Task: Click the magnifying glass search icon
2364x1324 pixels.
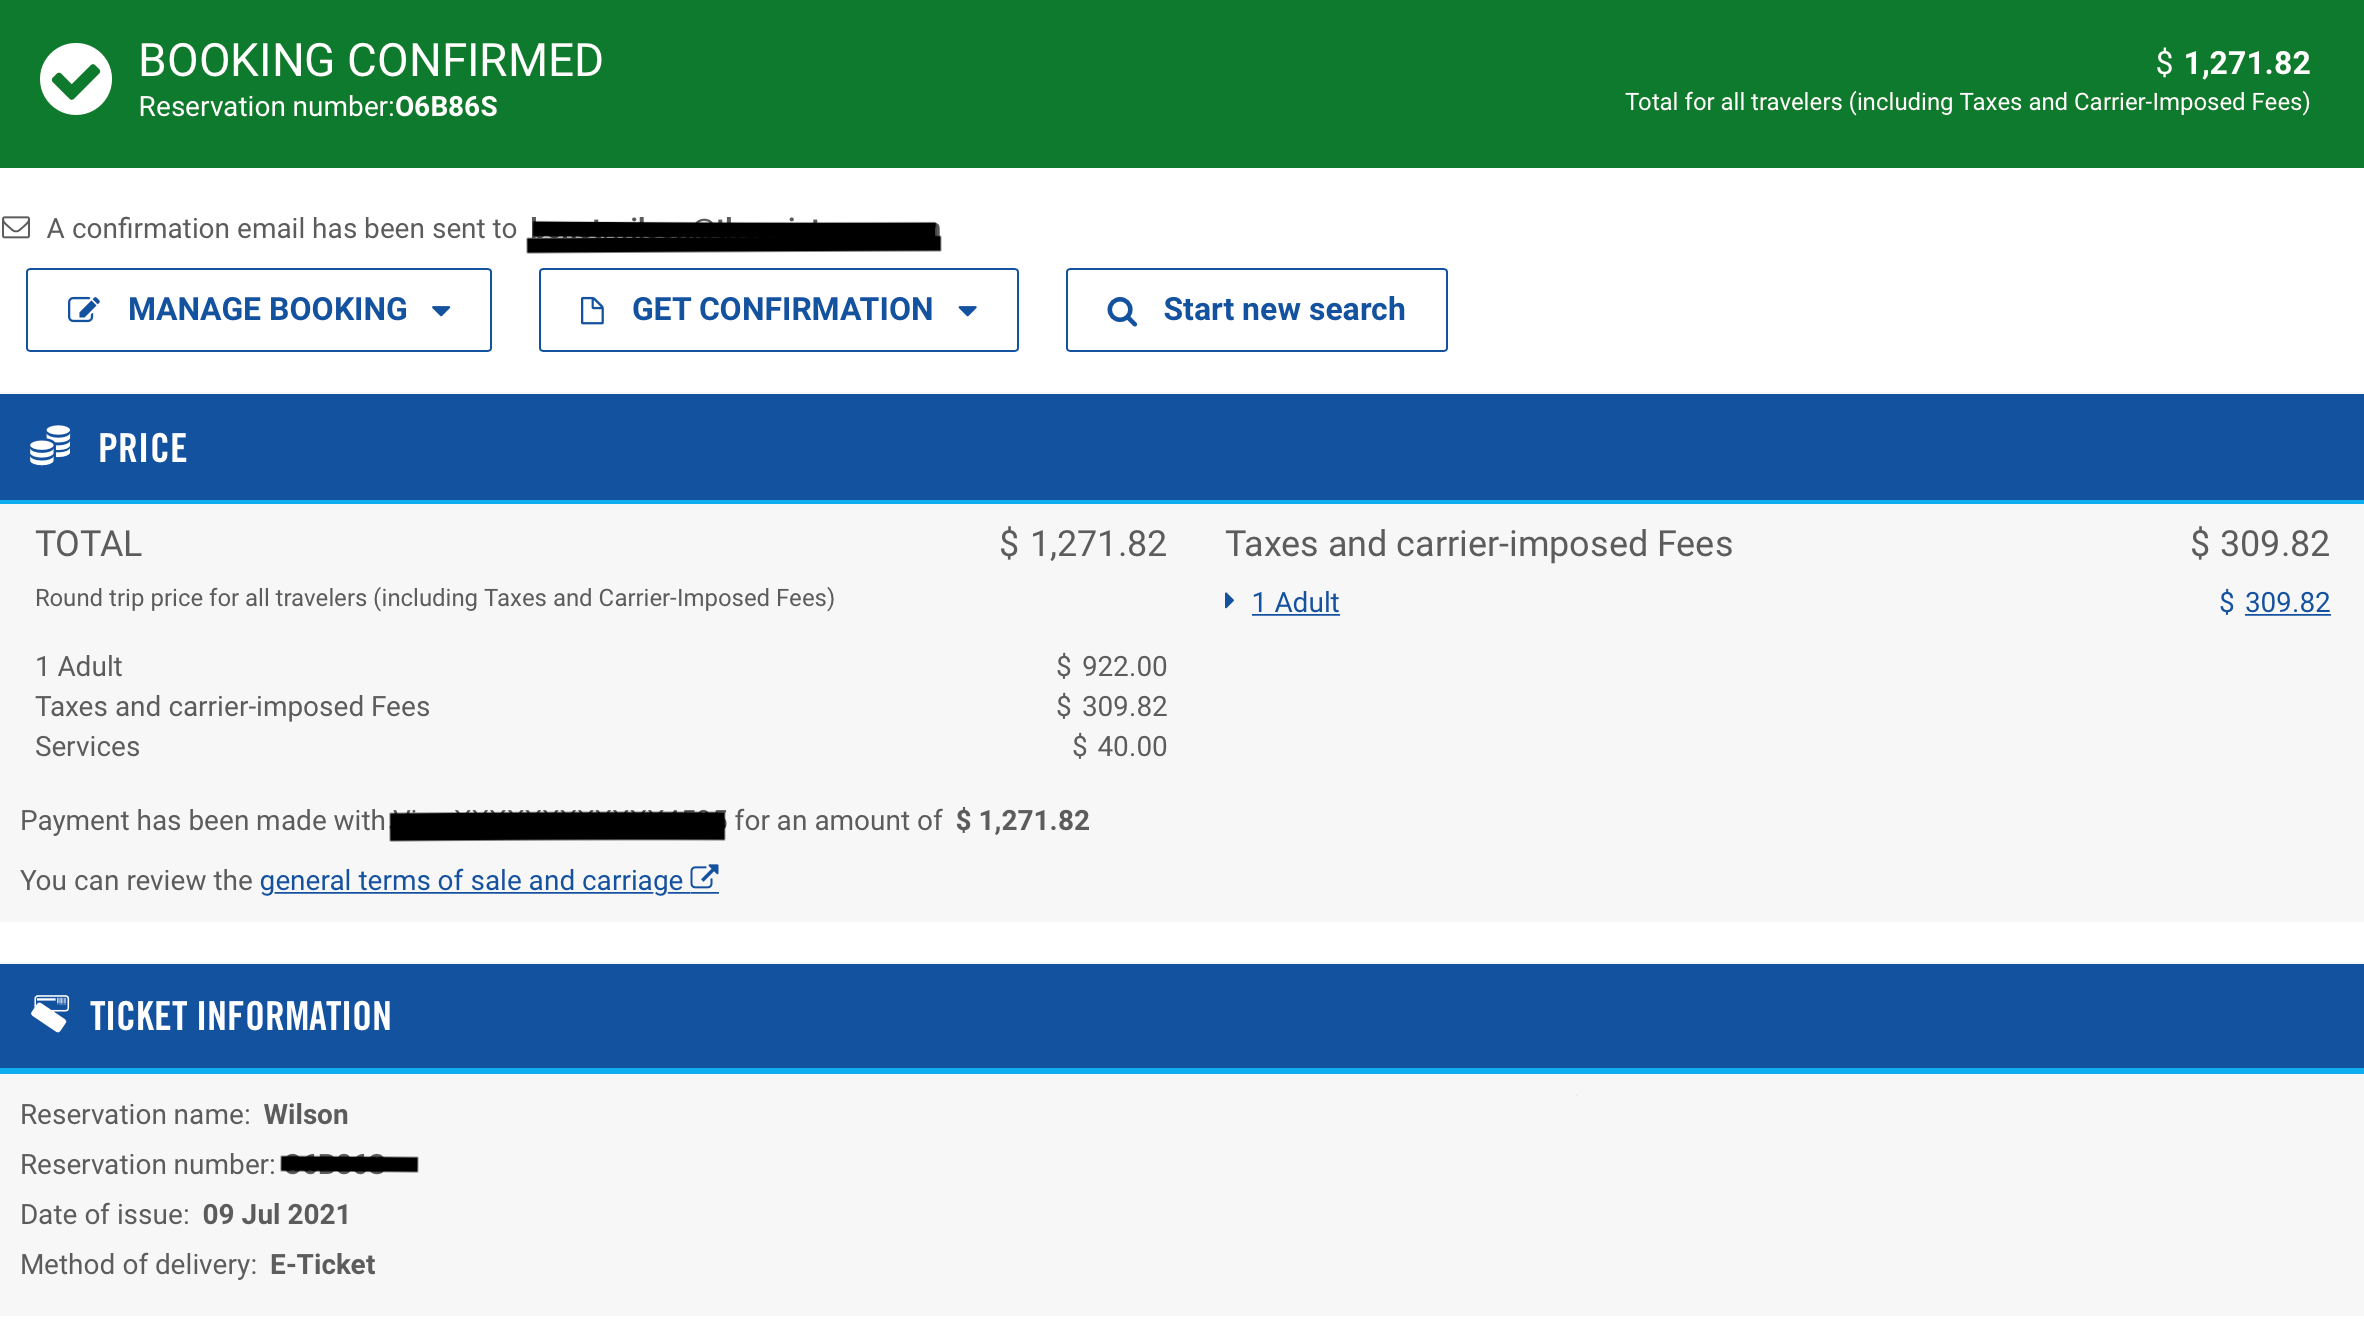Action: click(1121, 311)
